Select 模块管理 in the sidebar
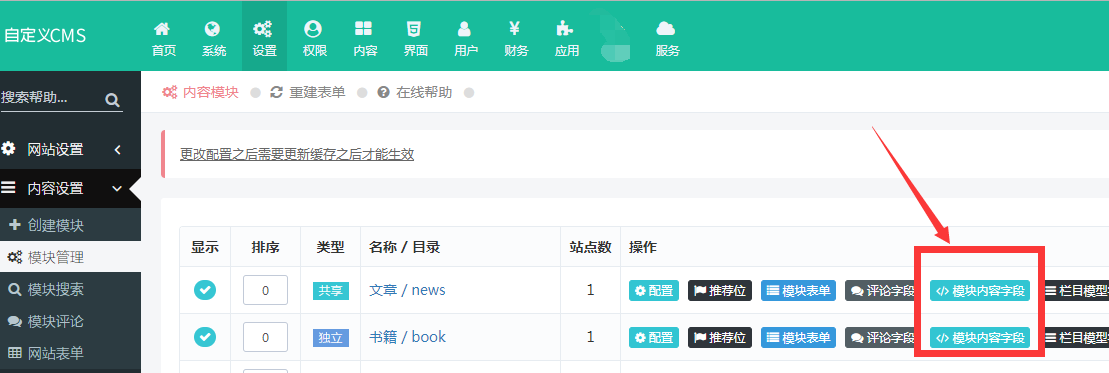This screenshot has height=373, width=1109. pos(70,258)
